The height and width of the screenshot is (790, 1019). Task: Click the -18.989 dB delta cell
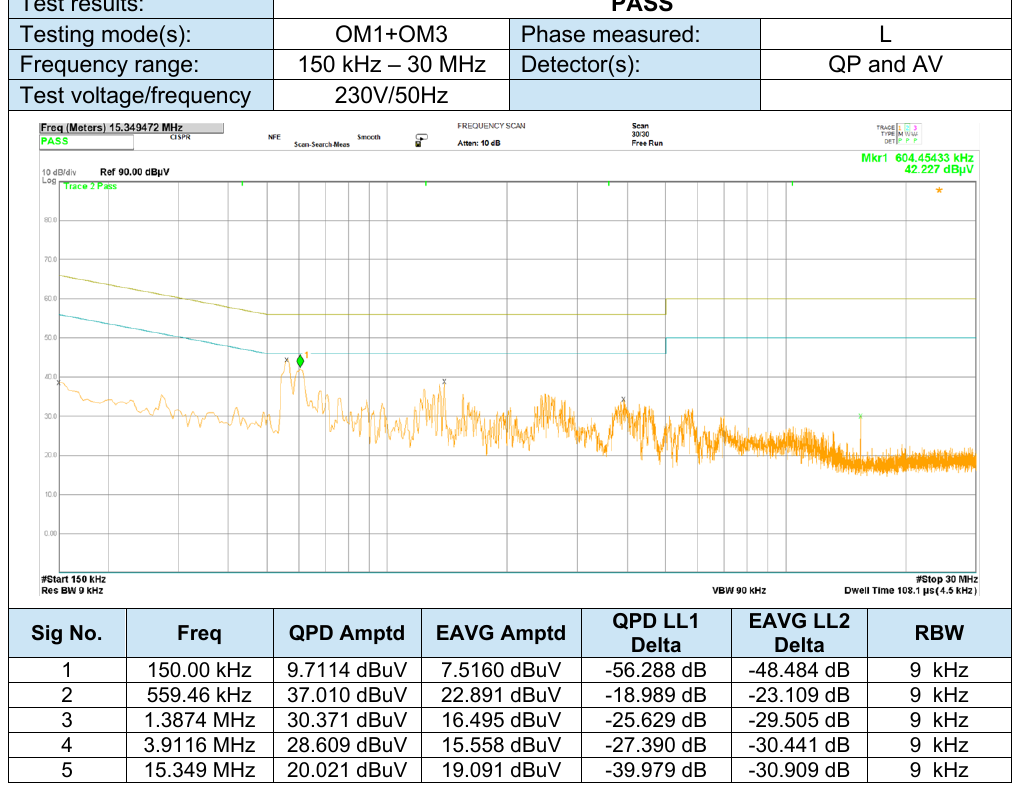[x=656, y=695]
